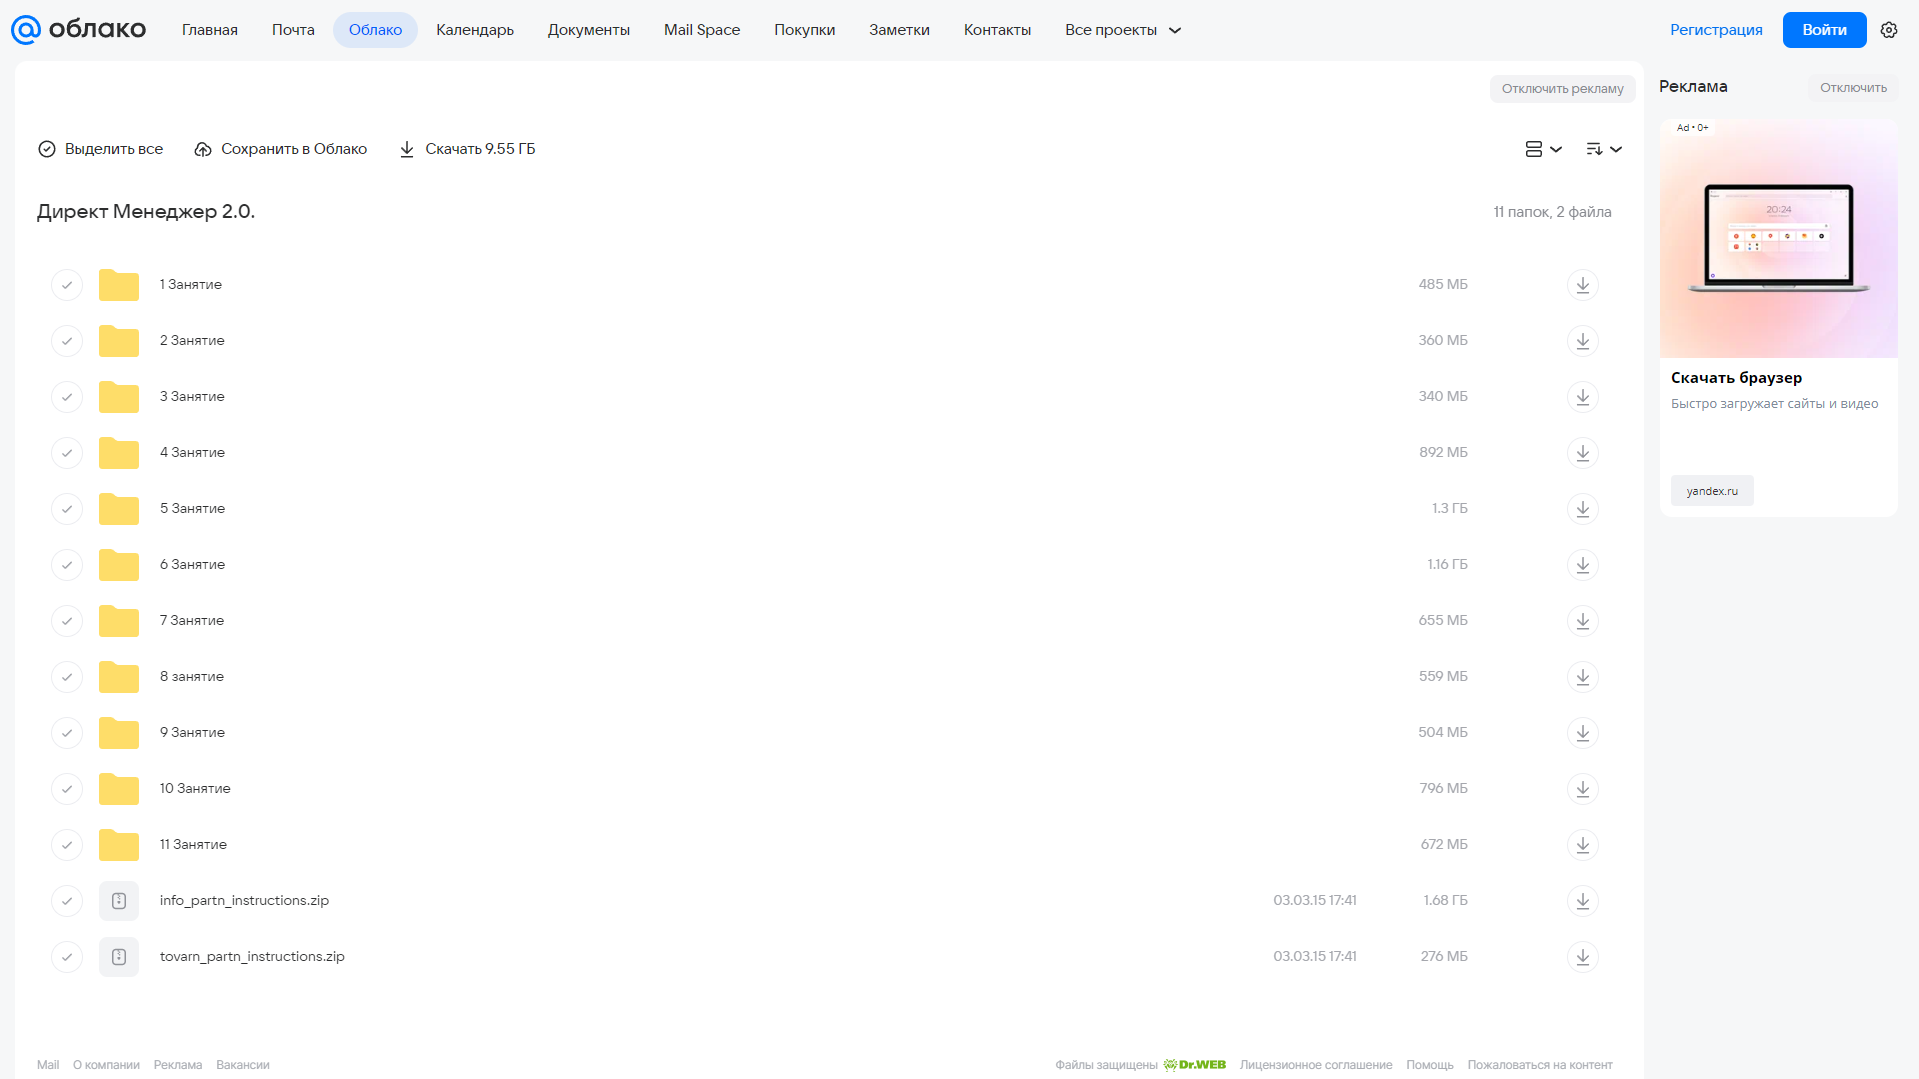Open the view mode dropdown
Screen dimensions: 1919x1079
[1543, 149]
